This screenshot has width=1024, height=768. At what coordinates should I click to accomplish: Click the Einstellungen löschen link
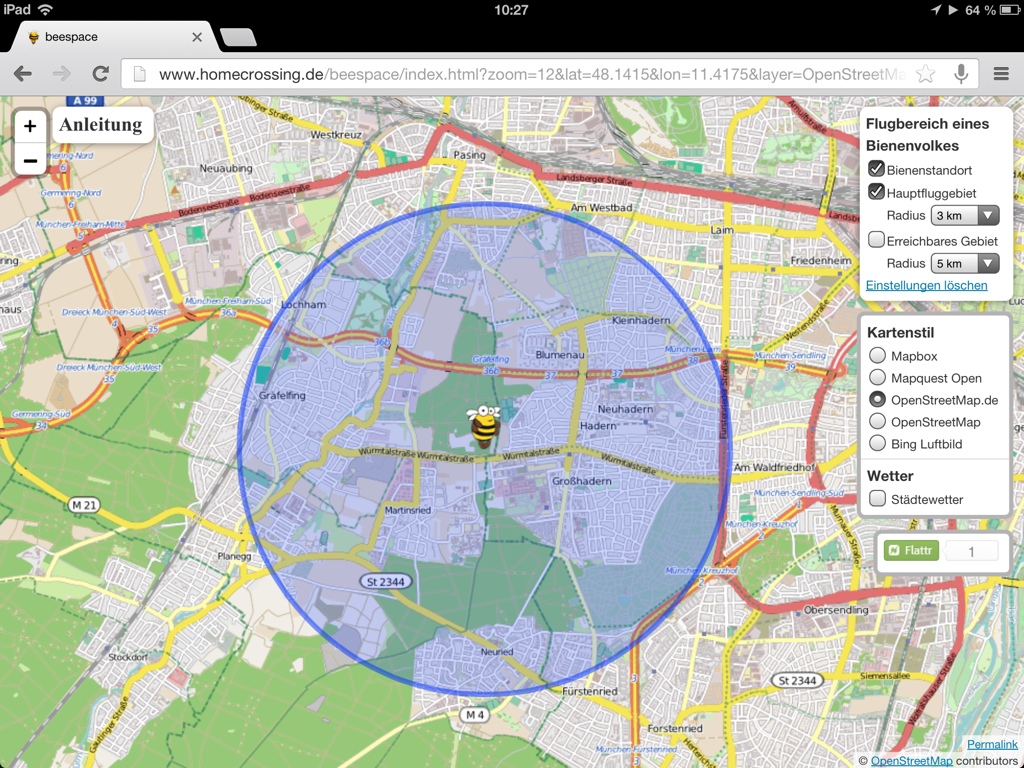926,285
